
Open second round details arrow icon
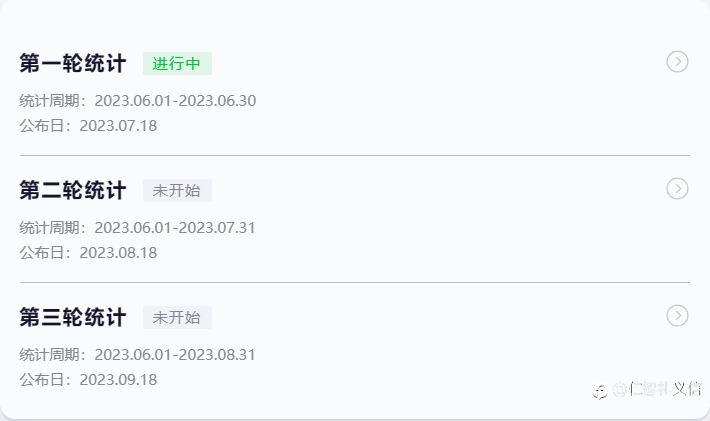pos(677,189)
